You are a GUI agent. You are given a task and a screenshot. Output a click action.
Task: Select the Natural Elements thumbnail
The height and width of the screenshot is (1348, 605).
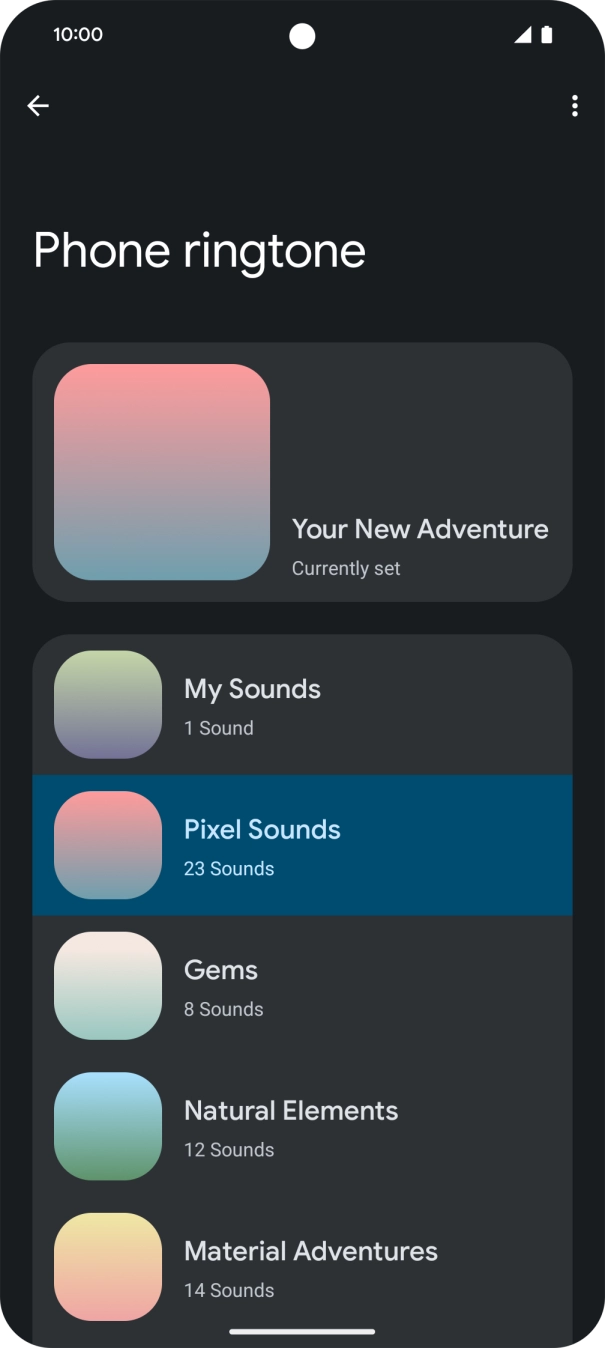107,1126
